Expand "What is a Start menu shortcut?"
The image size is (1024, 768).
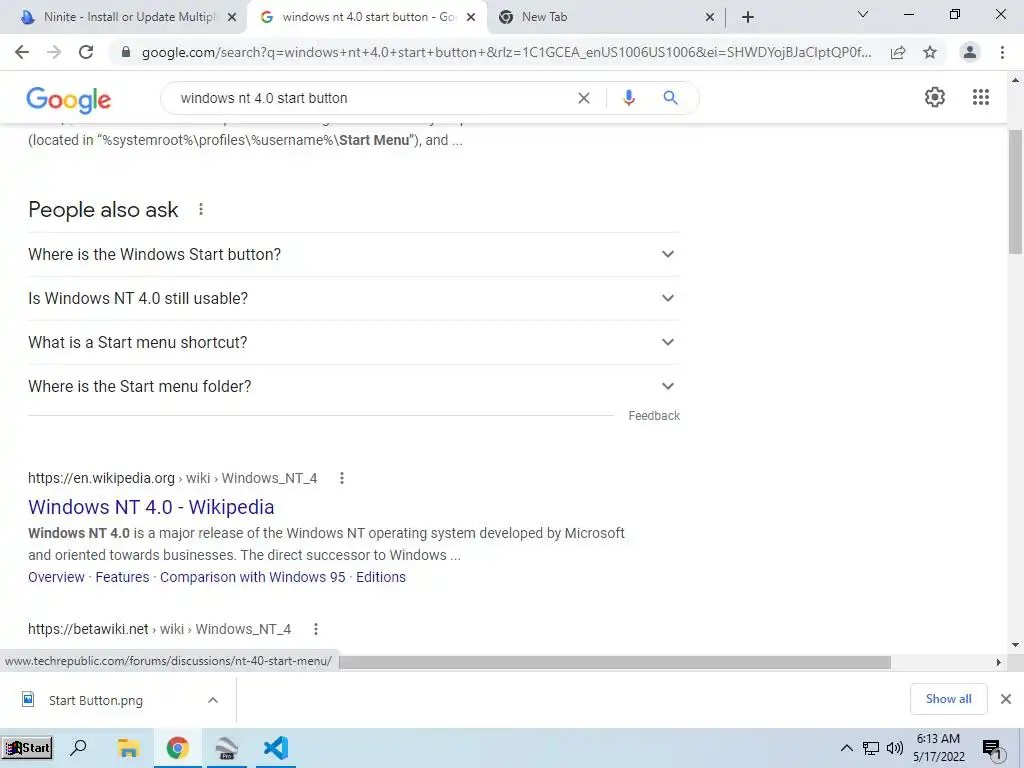click(x=353, y=342)
